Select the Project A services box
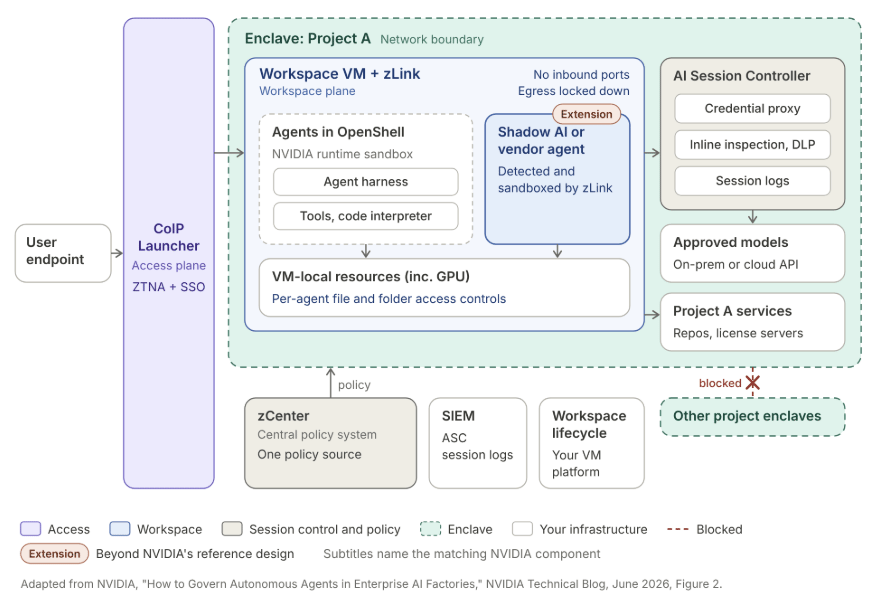This screenshot has height=599, width=875. coord(752,322)
